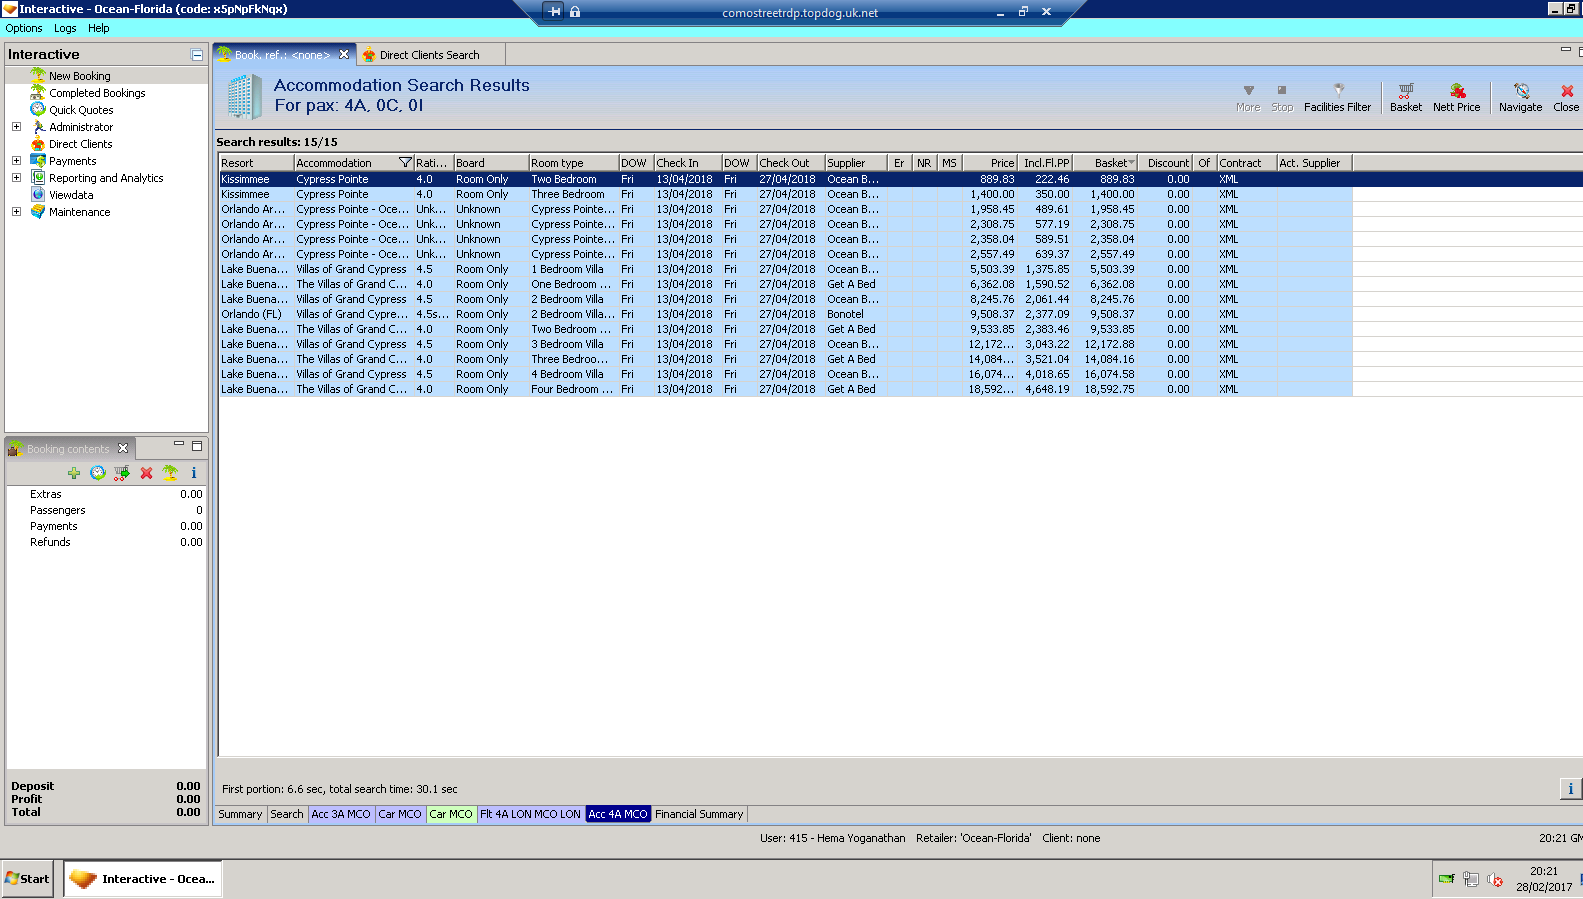Open the Accommodation column filter
The height and width of the screenshot is (899, 1583).
pos(405,162)
